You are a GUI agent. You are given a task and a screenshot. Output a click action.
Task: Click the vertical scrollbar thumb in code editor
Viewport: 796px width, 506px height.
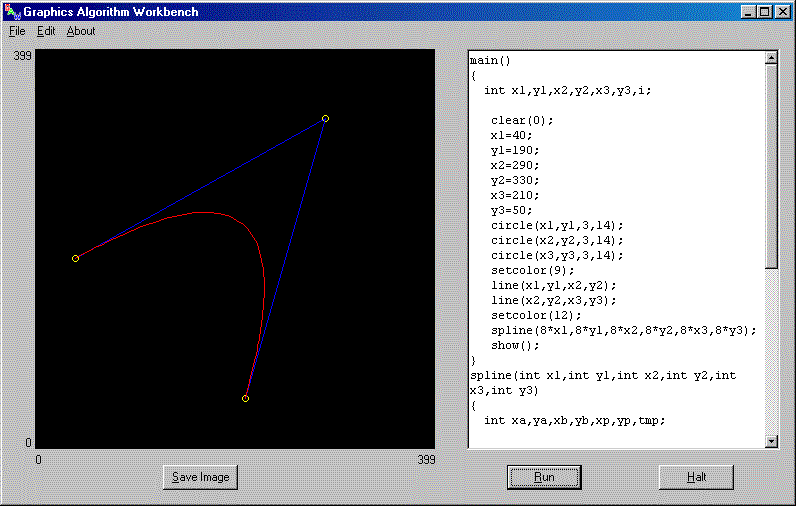(771, 166)
